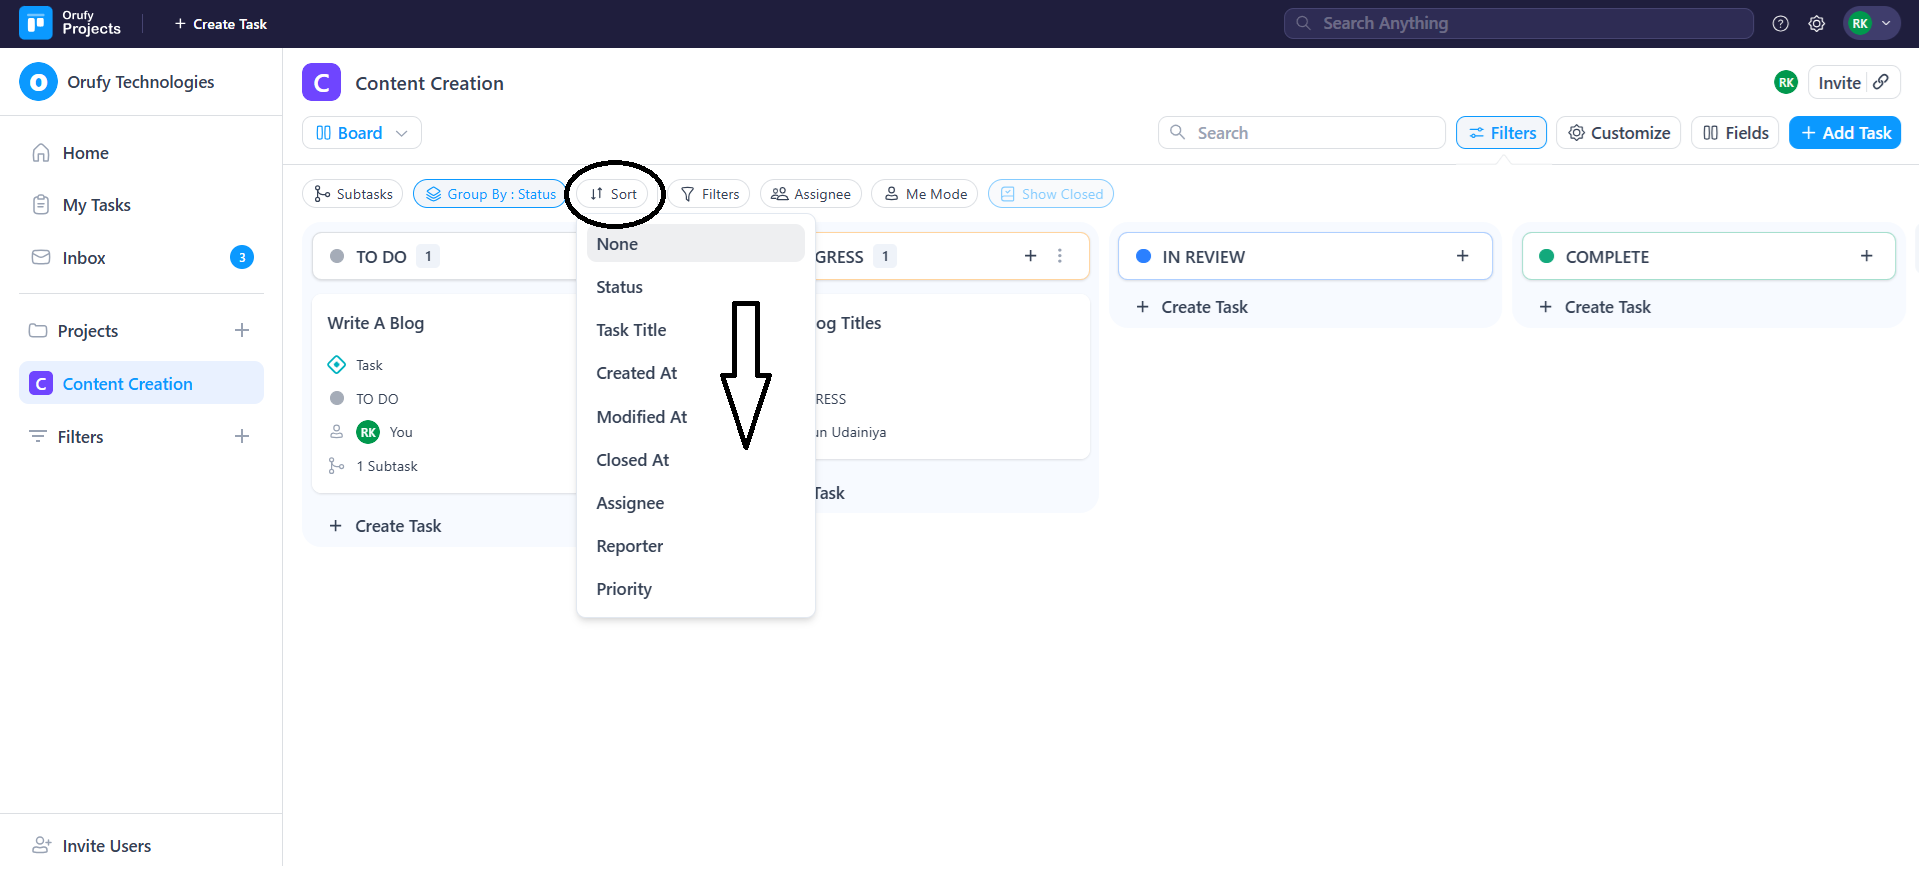
Task: Open the three-dot menu on In Progress column
Action: [1060, 256]
